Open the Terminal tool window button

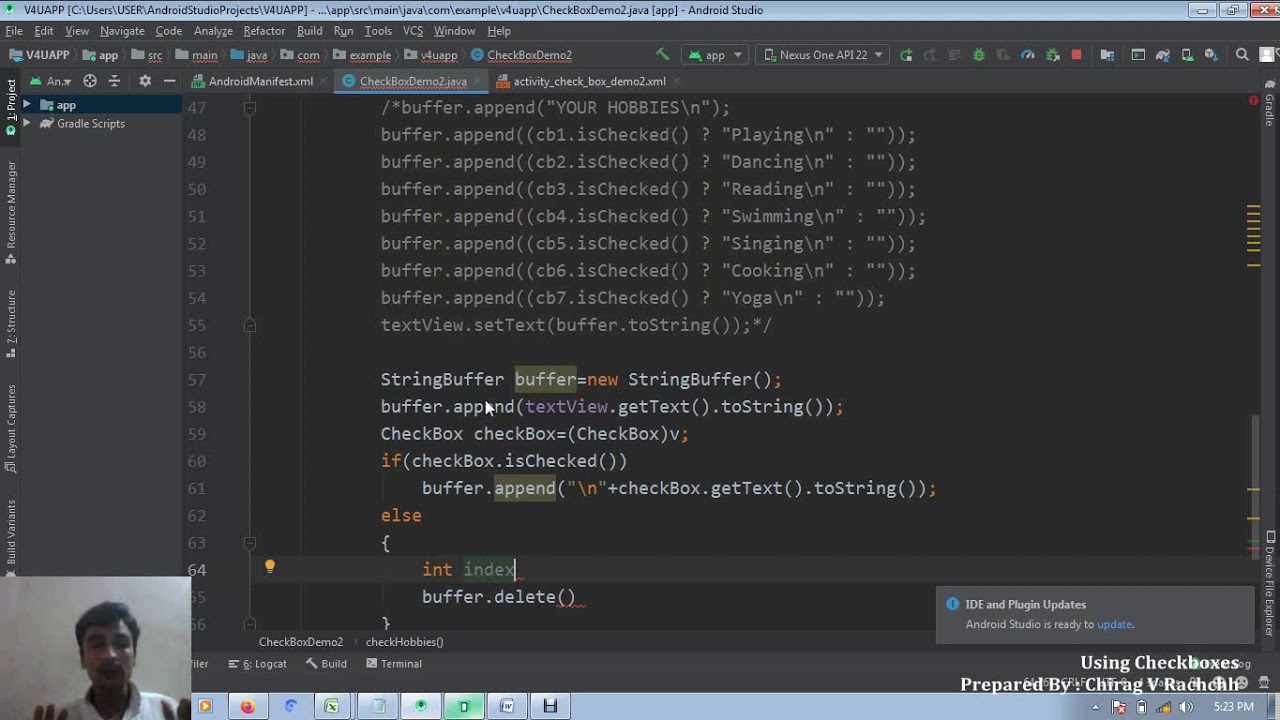click(x=394, y=664)
